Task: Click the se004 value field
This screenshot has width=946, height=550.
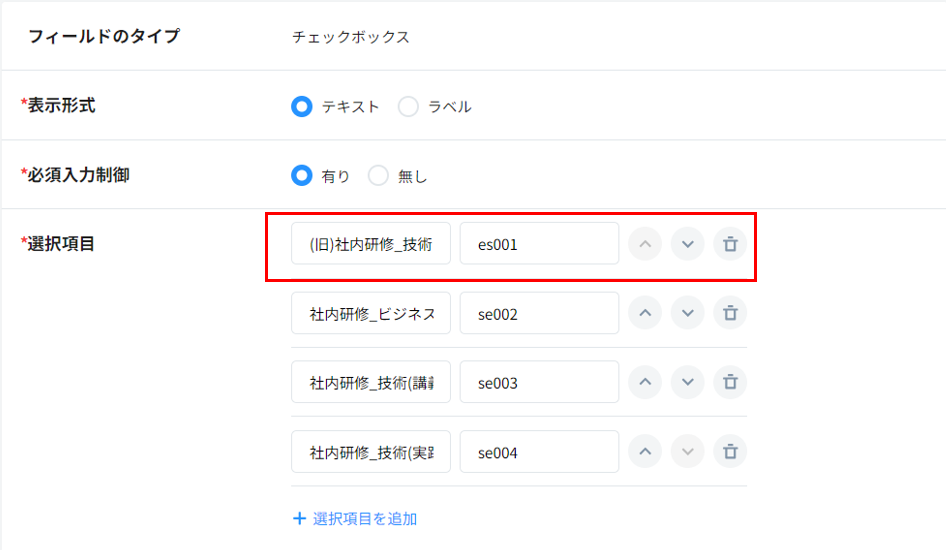Action: pyautogui.click(x=539, y=452)
